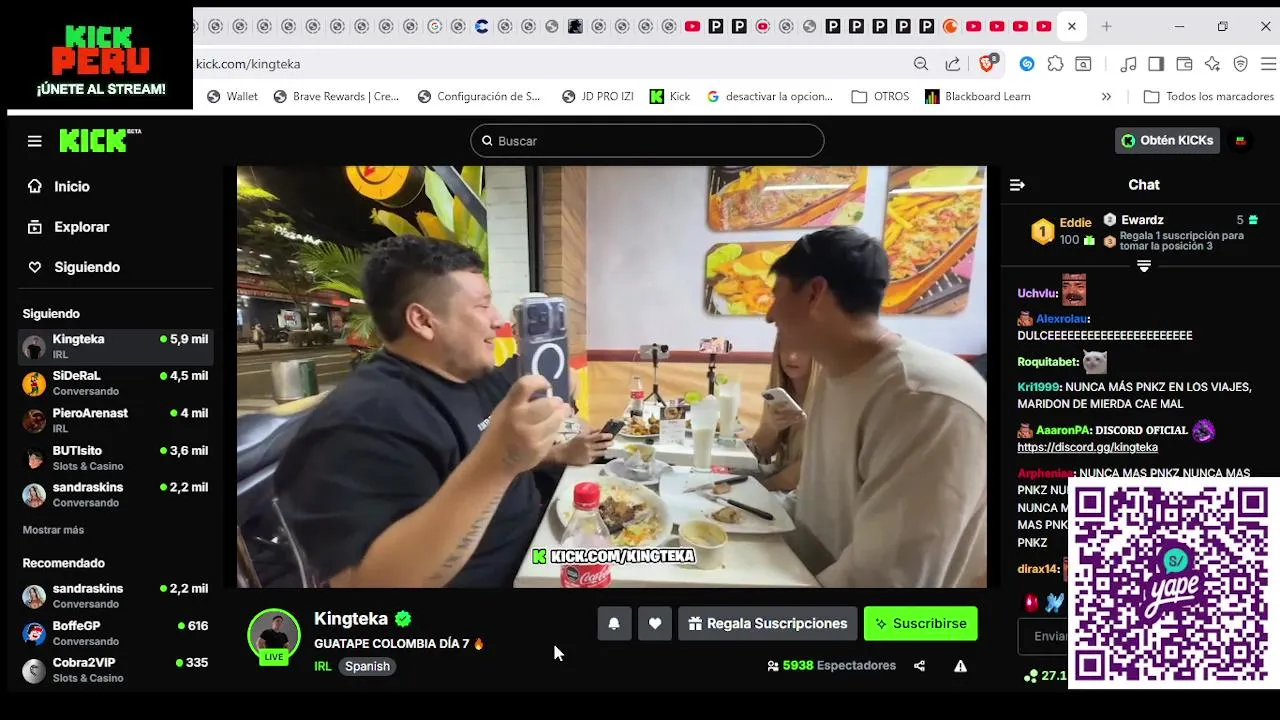Viewport: 1280px width, 720px height.
Task: Click the 5938 Espectadores viewer count
Action: click(831, 666)
